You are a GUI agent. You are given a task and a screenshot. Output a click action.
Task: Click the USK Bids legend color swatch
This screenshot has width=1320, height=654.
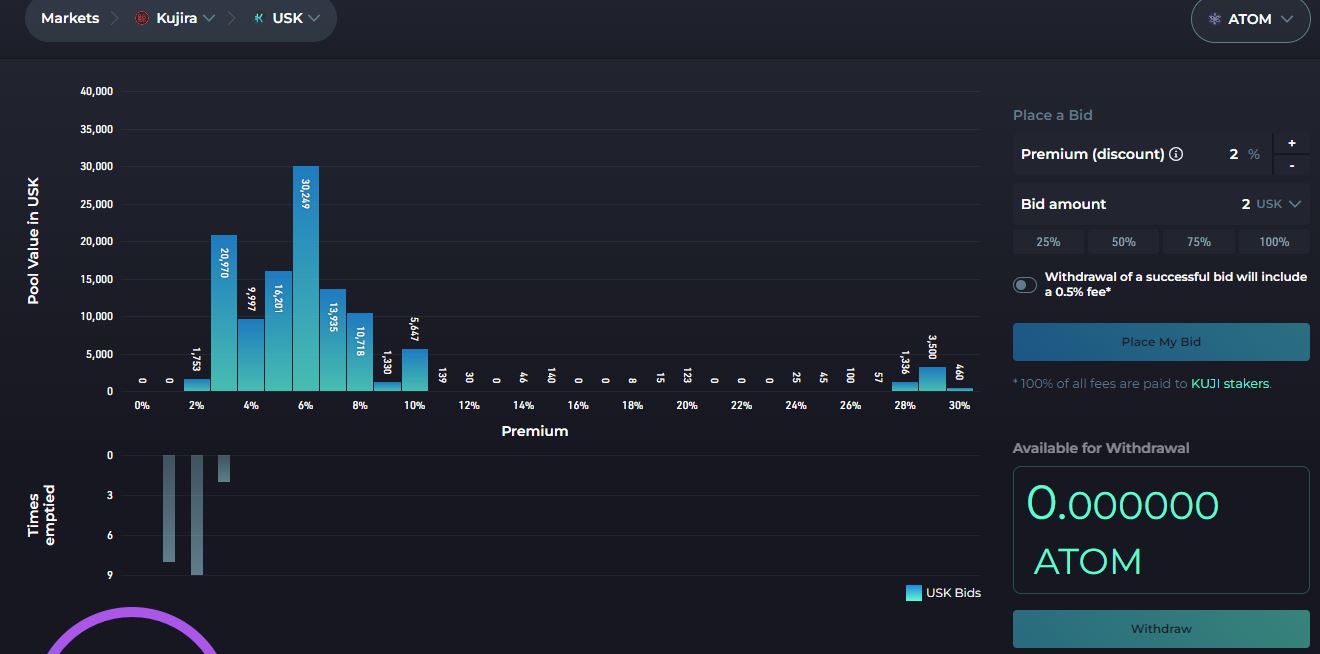[913, 593]
